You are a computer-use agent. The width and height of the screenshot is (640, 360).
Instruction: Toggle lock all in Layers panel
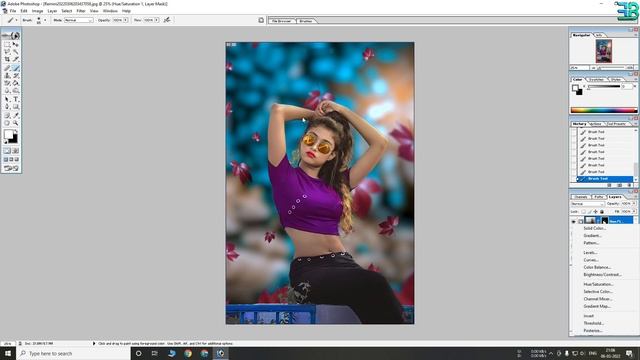click(602, 211)
